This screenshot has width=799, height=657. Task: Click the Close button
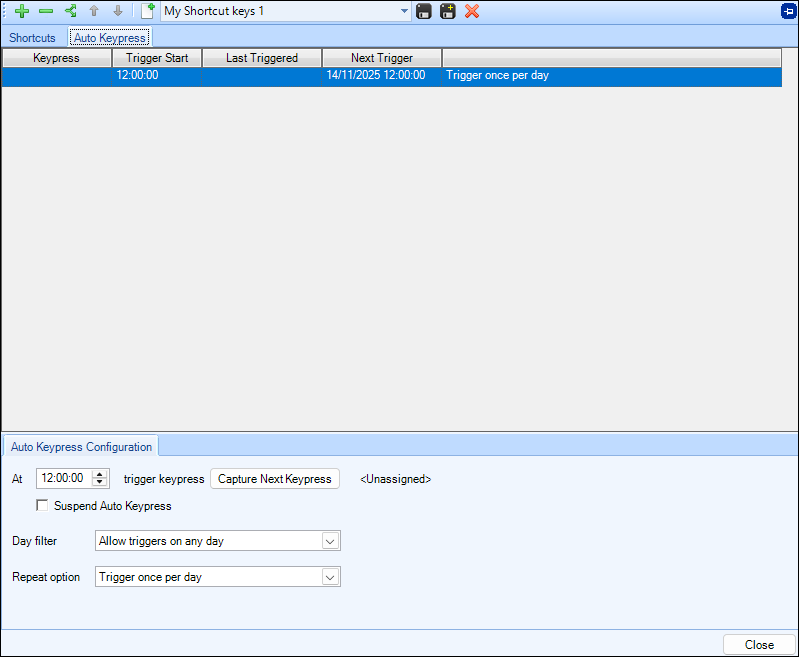[759, 645]
